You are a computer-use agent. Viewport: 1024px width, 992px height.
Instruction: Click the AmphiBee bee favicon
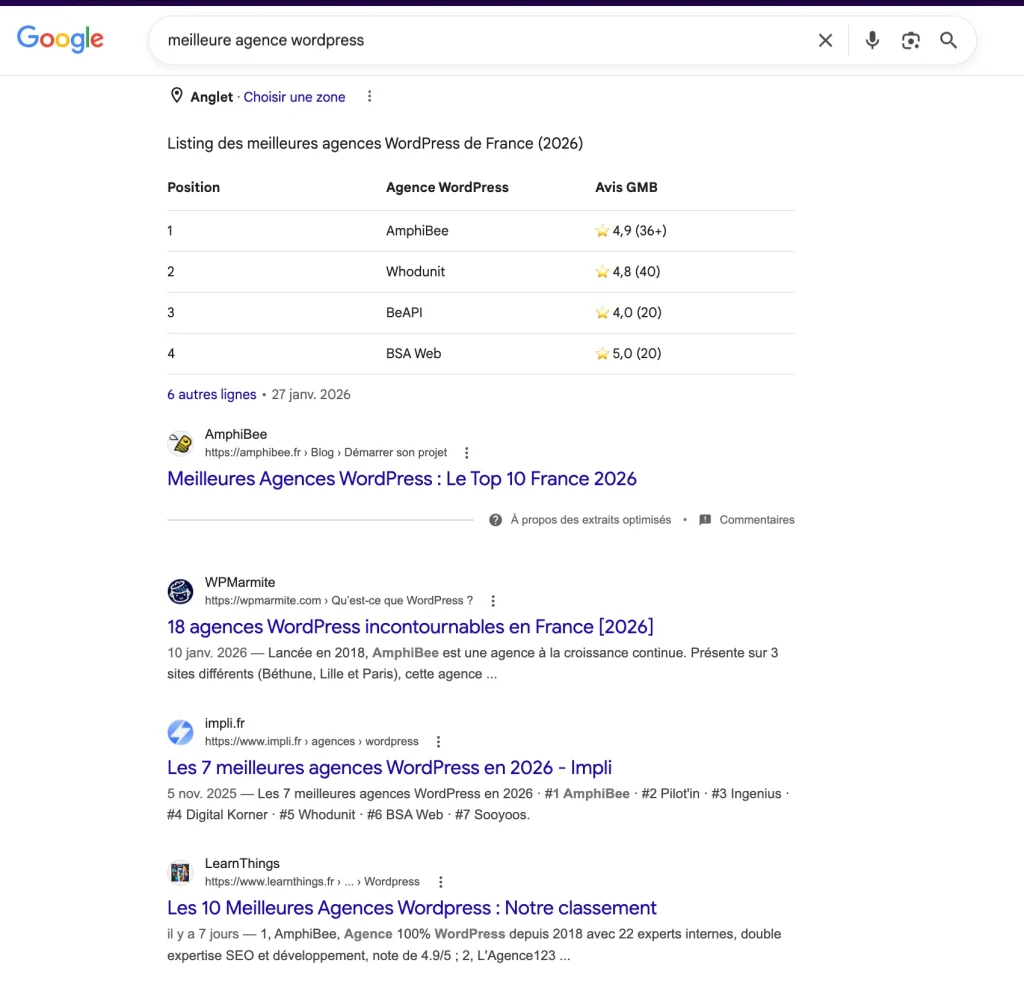pos(180,443)
